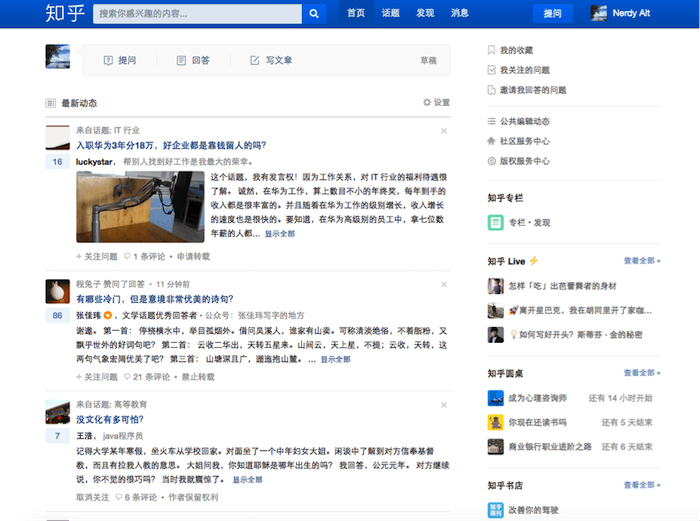Click the vote count 86 button
The height and width of the screenshot is (521, 700).
coord(58,315)
